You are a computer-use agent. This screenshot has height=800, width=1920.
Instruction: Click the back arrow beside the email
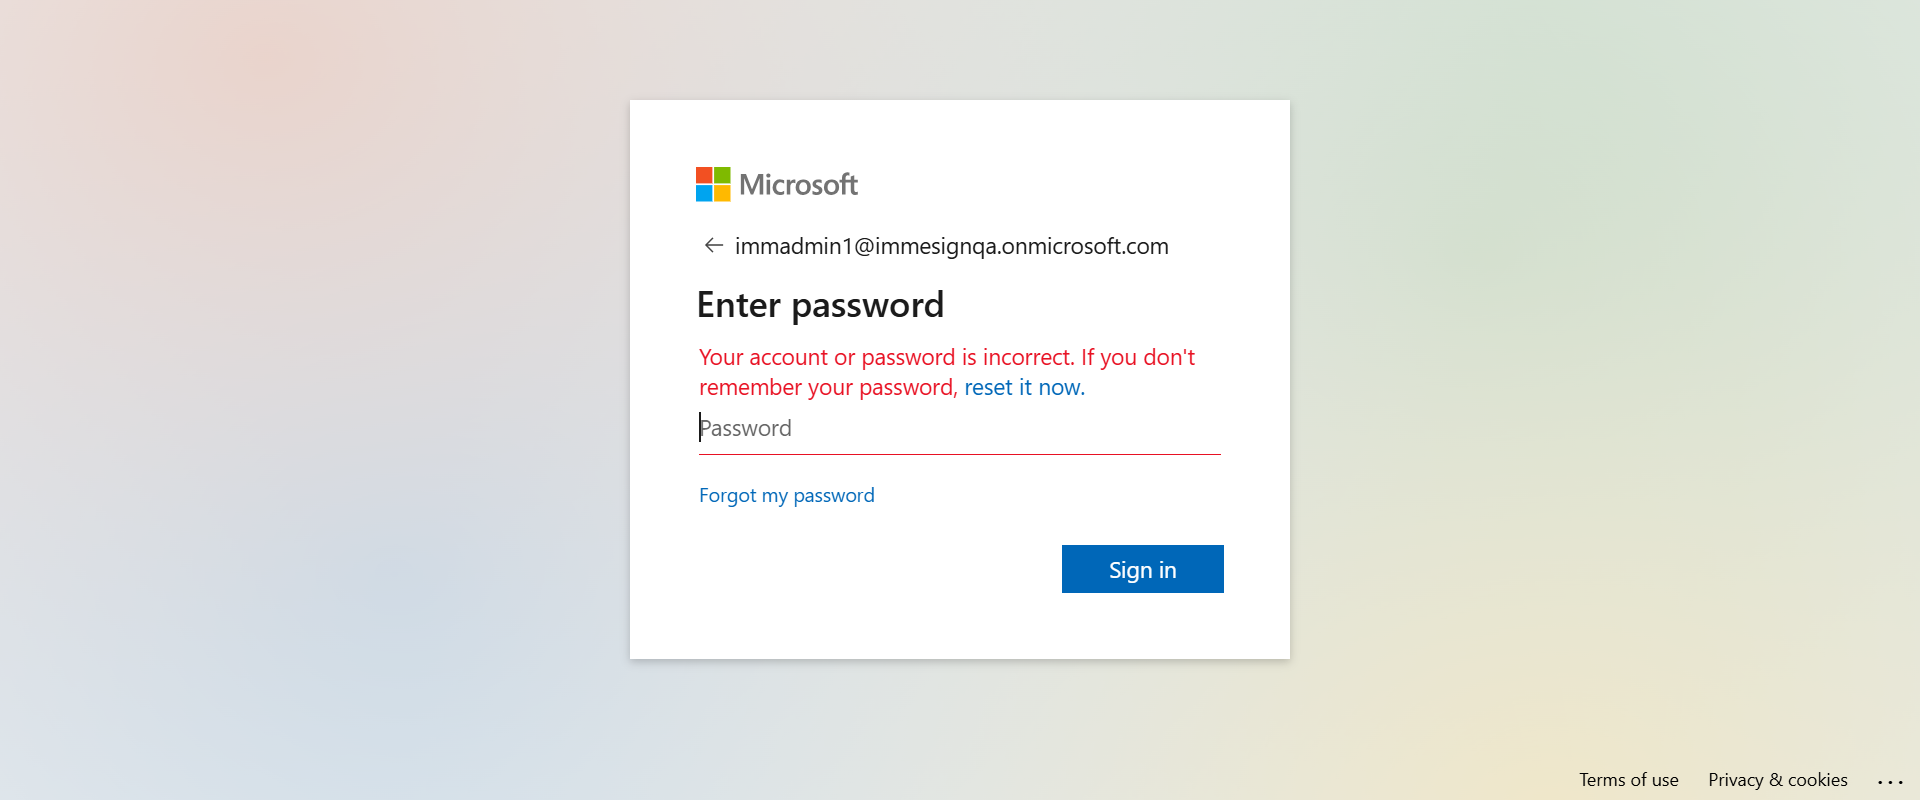713,246
